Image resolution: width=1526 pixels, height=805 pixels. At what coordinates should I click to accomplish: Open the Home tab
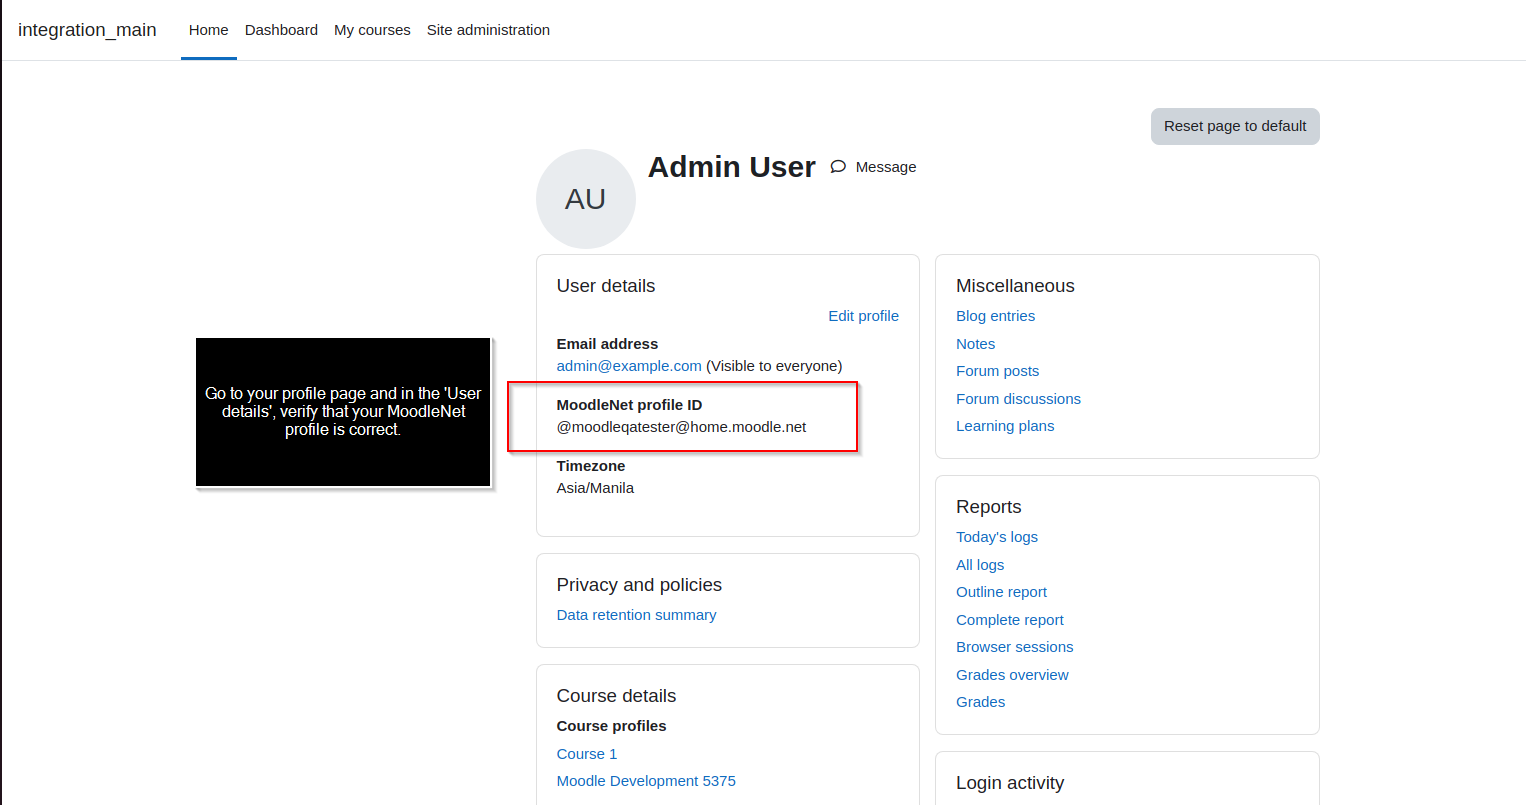click(209, 30)
